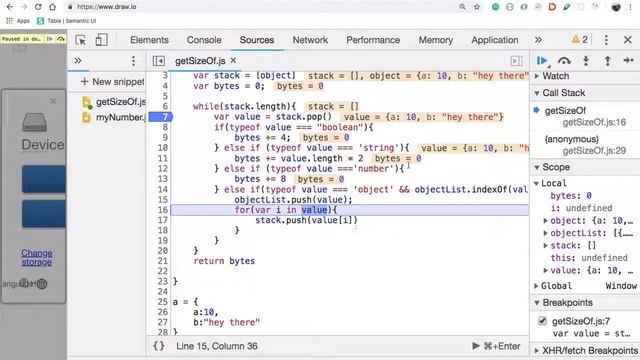The width and height of the screenshot is (640, 360).
Task: Click the draw.io address bar
Action: 261,7
